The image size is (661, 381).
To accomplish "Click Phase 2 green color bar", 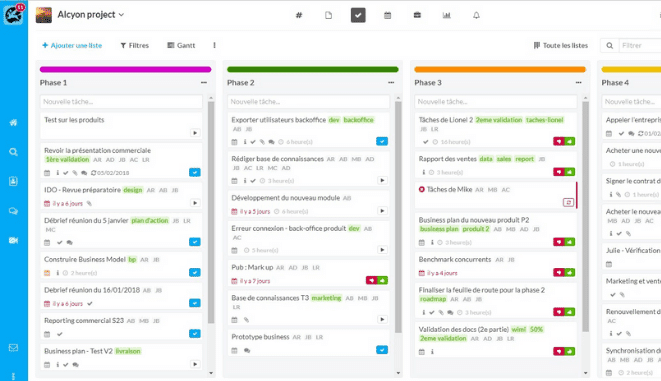I will (312, 70).
